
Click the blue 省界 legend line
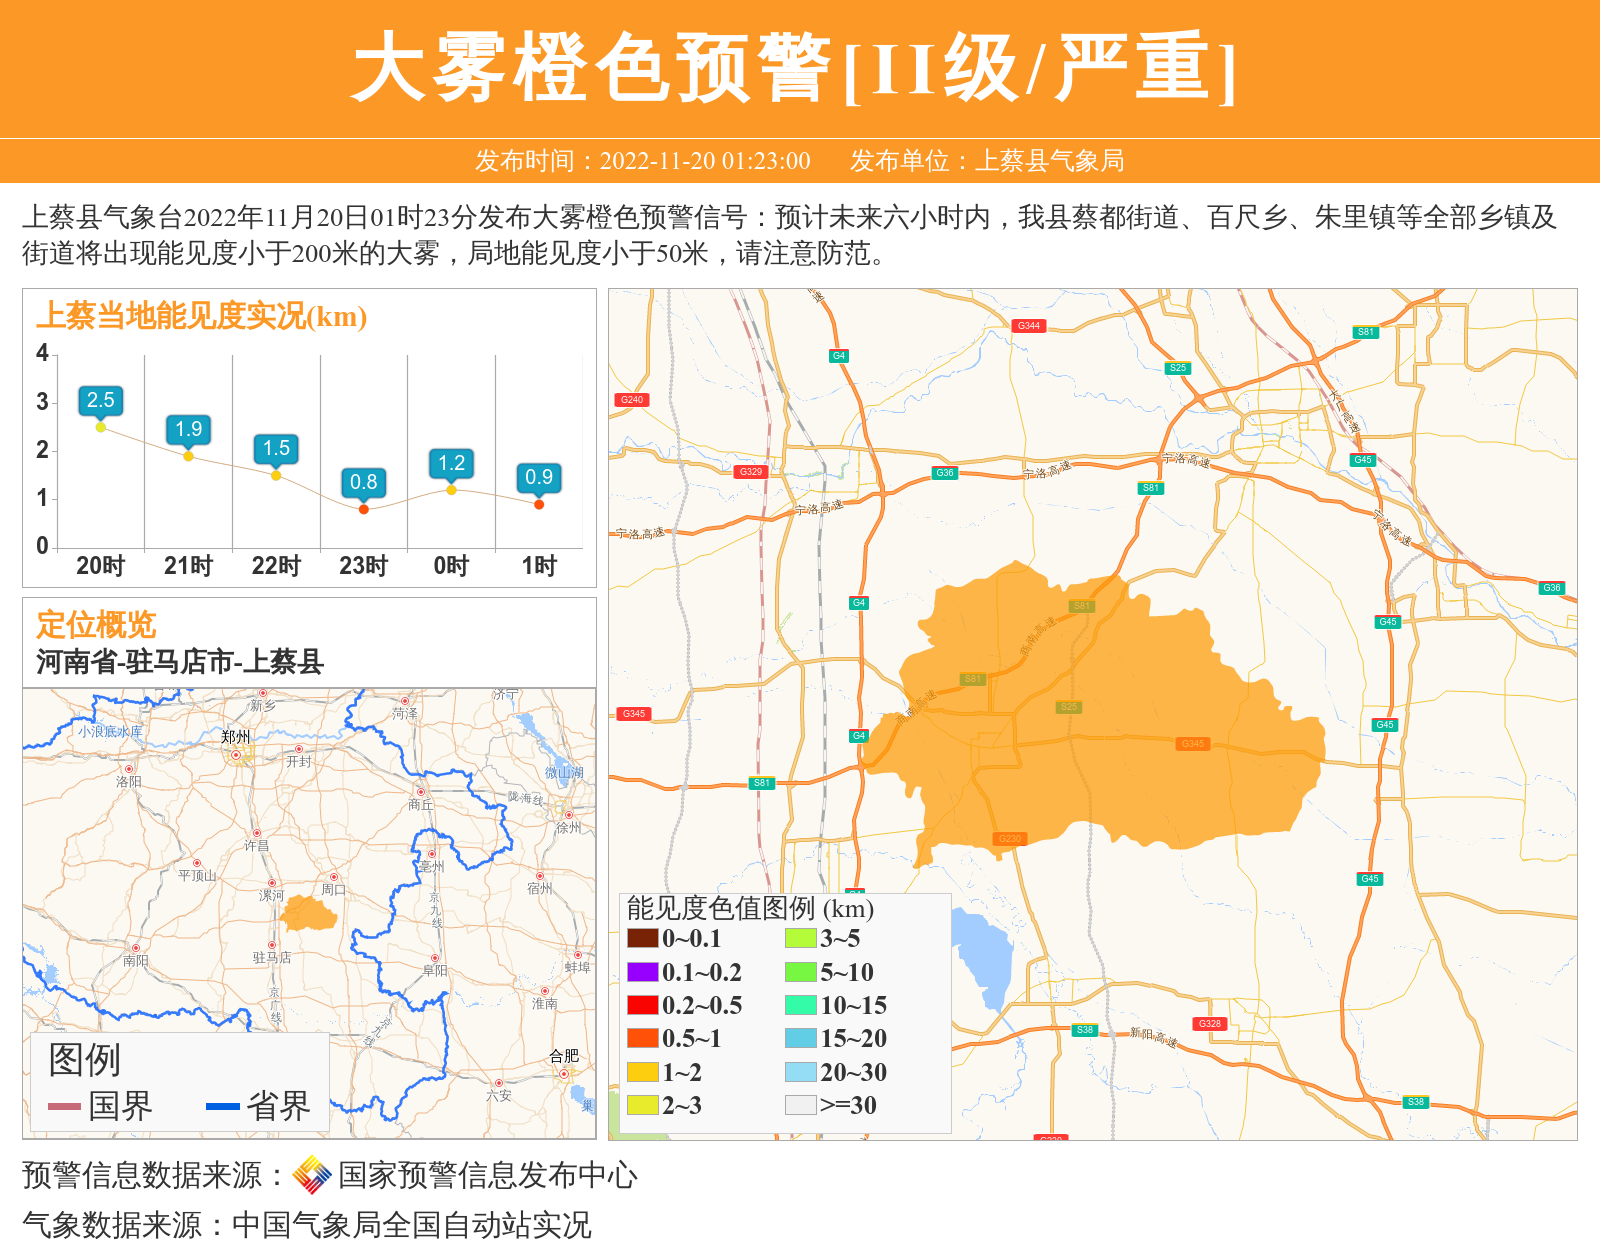coord(222,1107)
